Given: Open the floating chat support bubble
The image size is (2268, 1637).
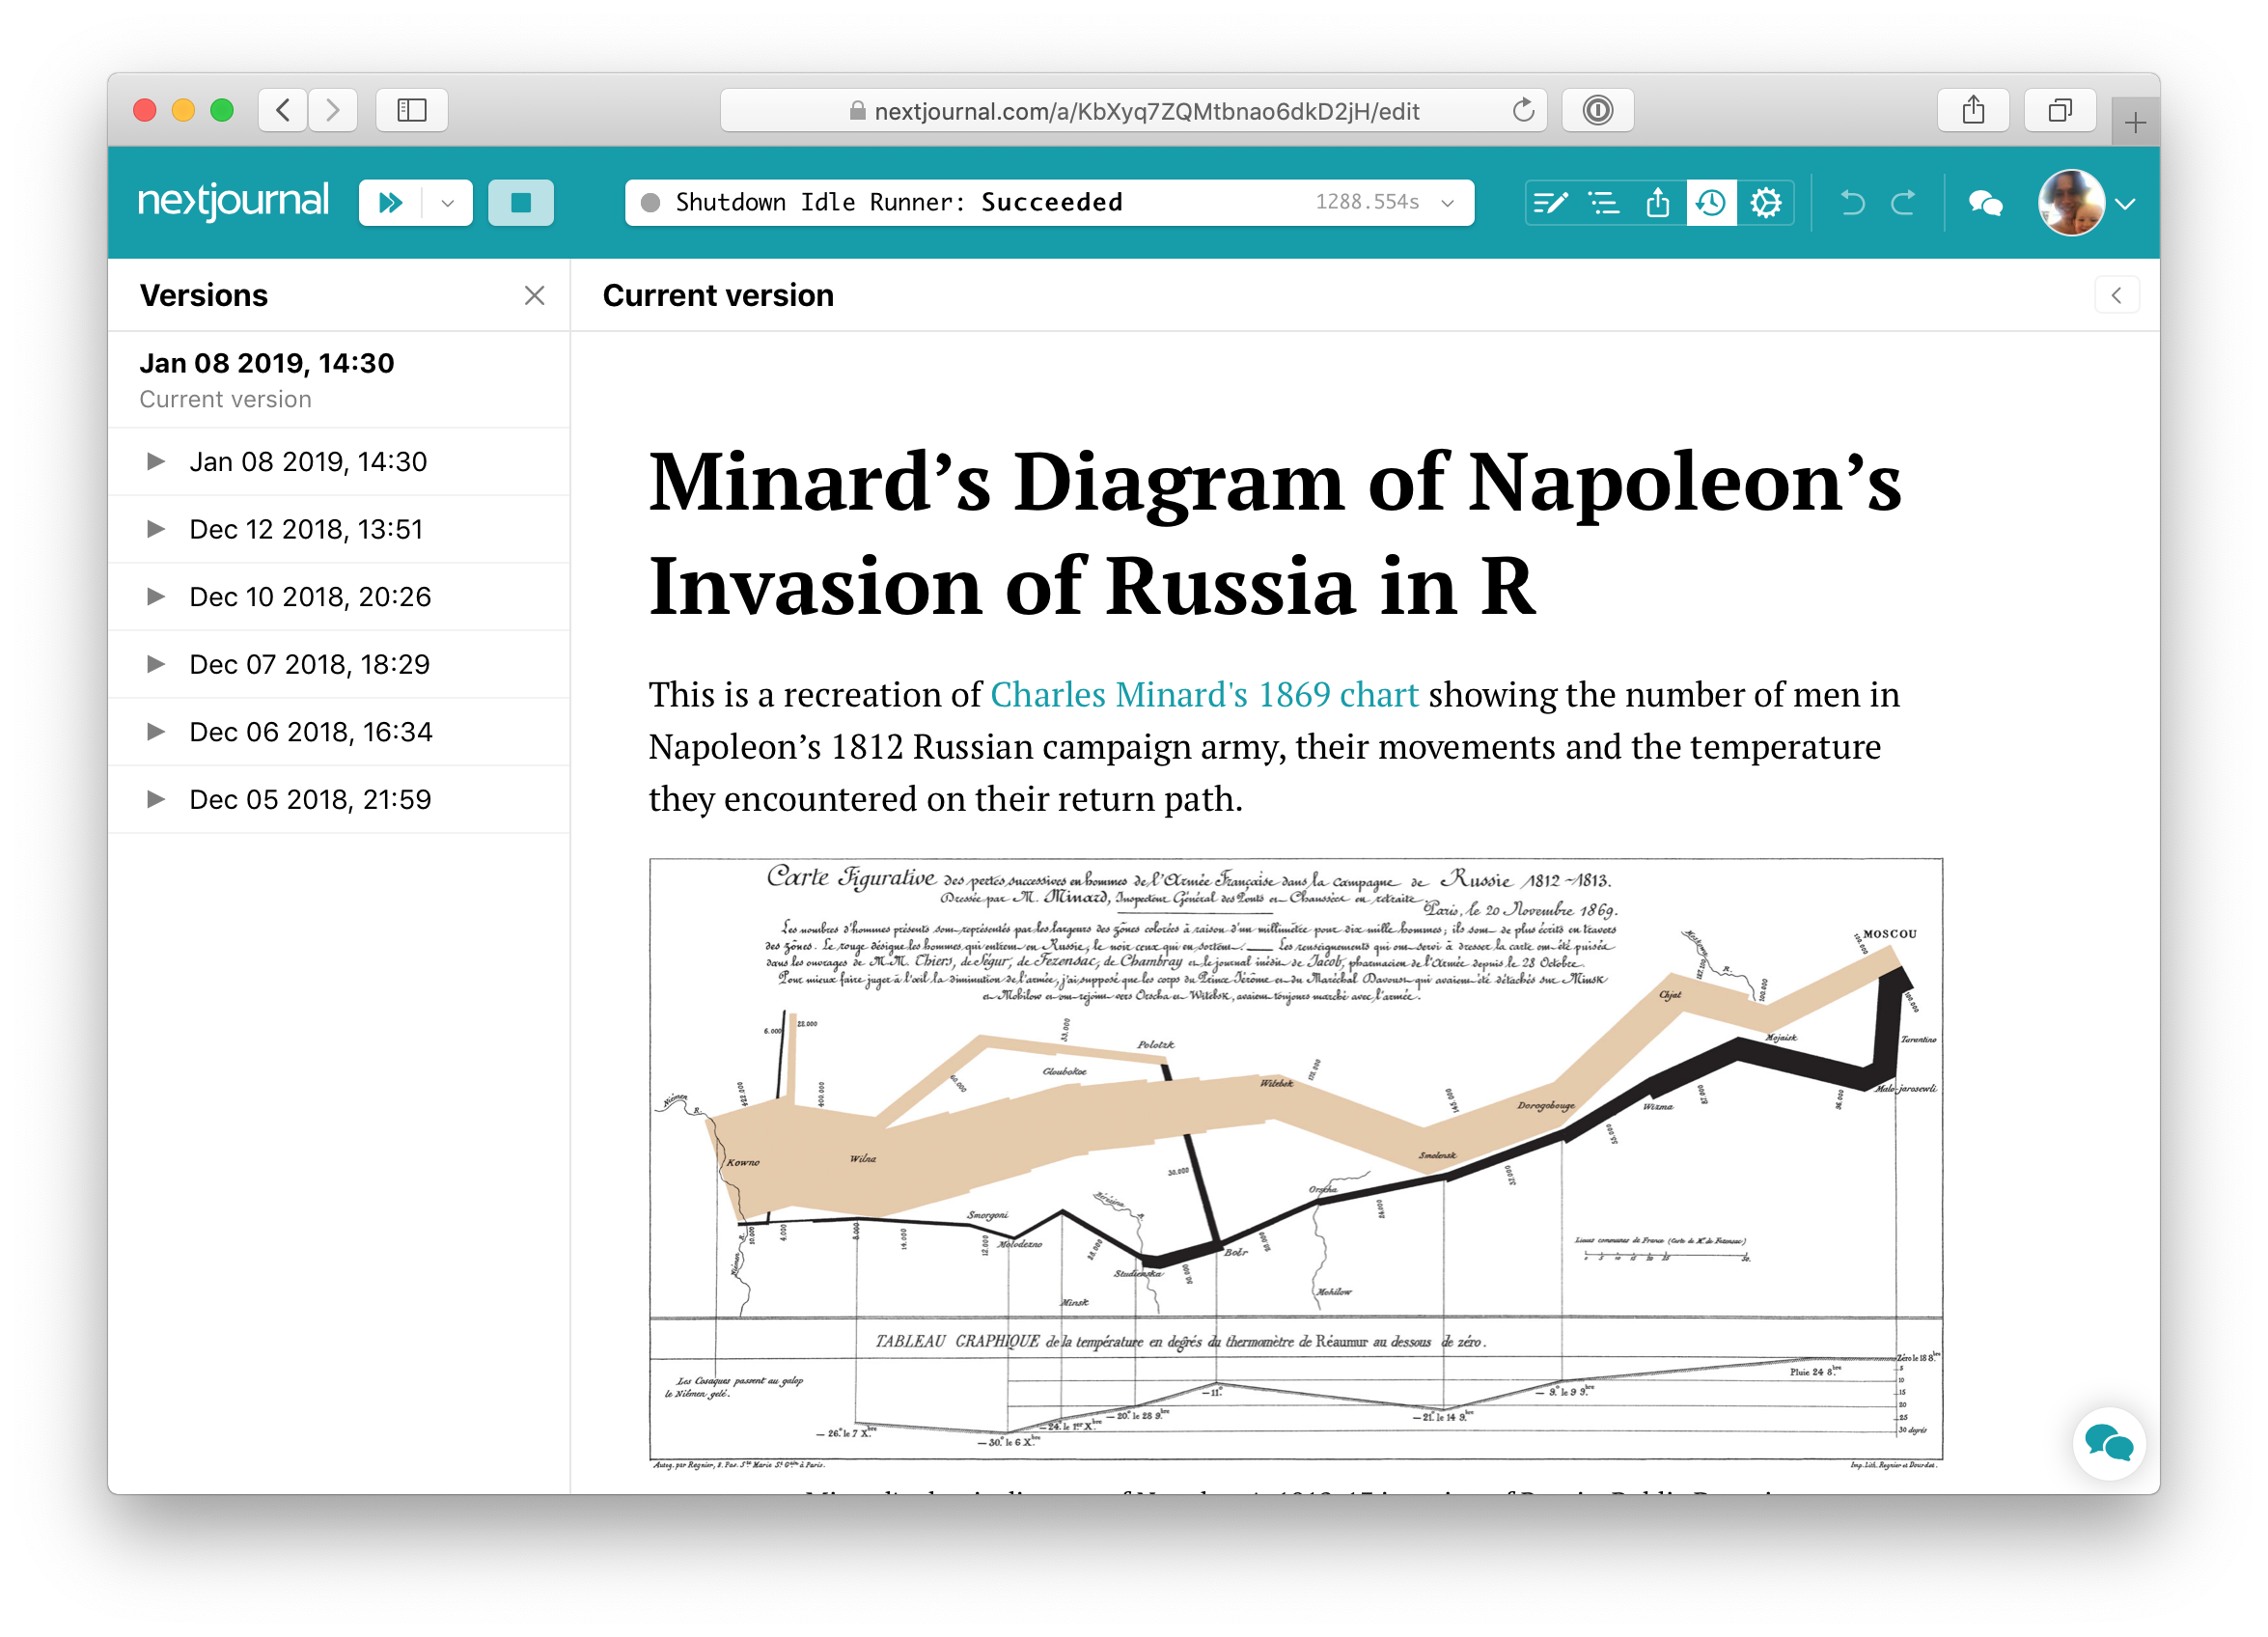Looking at the screenshot, I should [2109, 1444].
